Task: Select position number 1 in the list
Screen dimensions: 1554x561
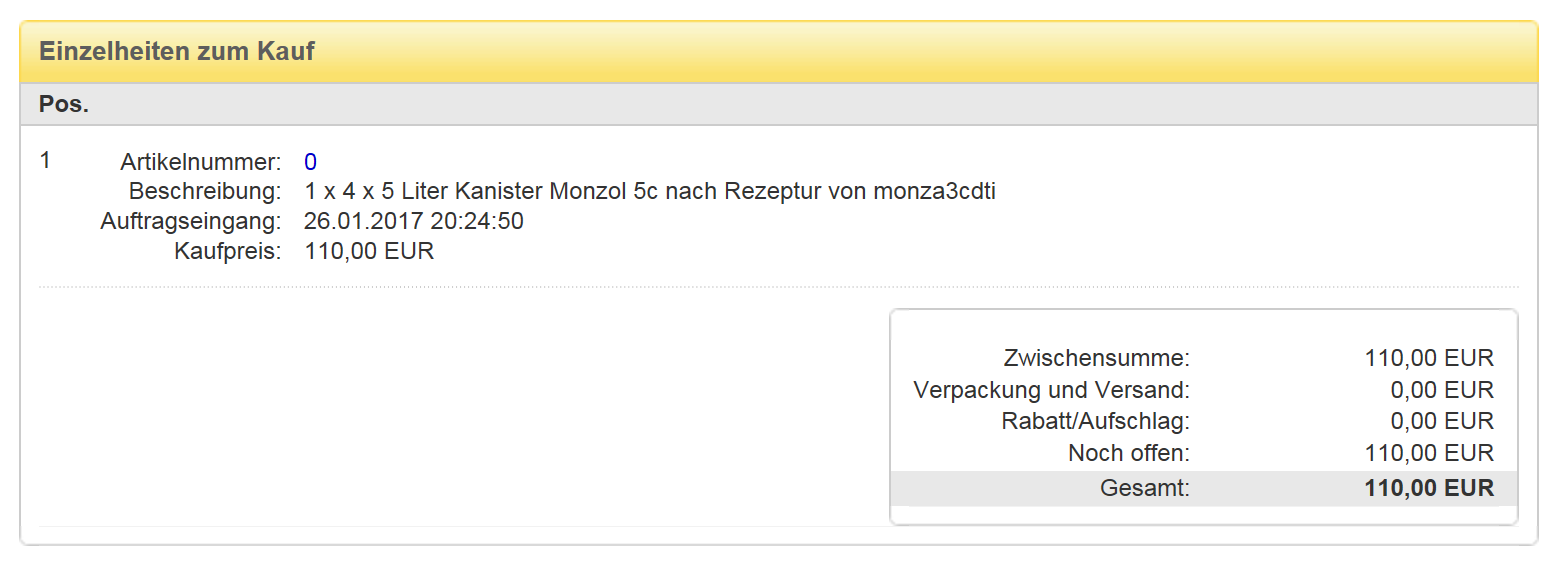Action: pos(45,160)
